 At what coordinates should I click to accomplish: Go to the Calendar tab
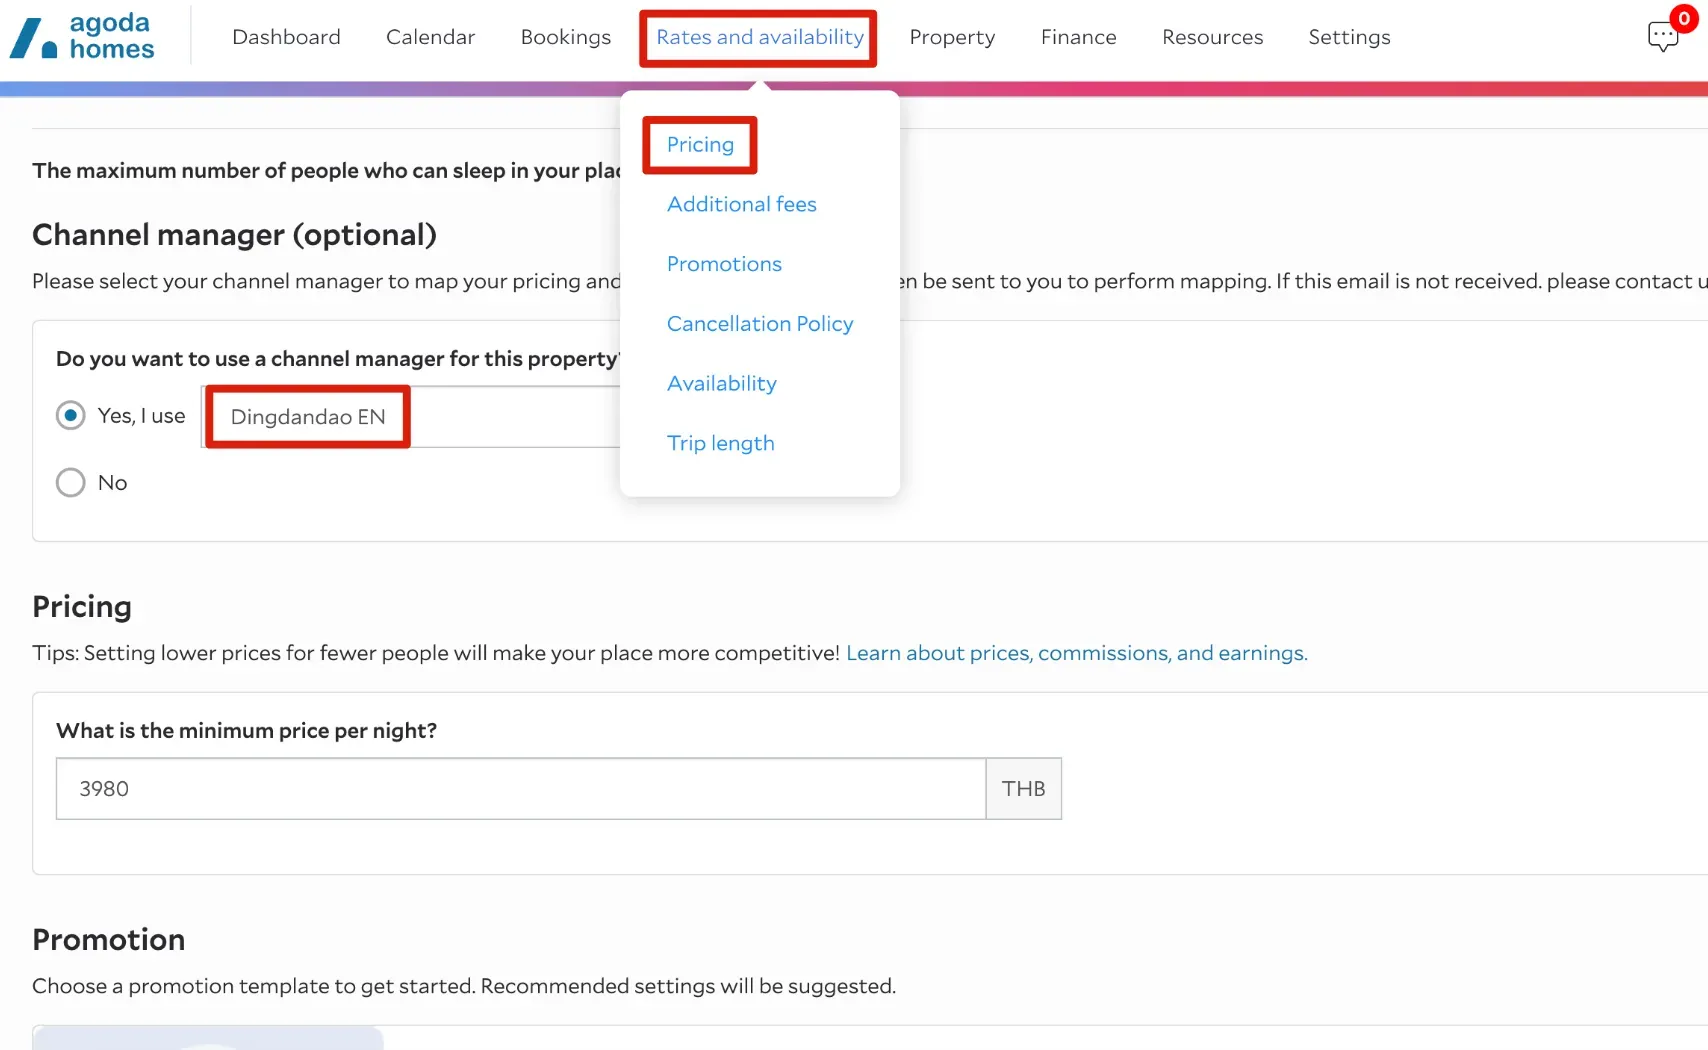(x=430, y=37)
